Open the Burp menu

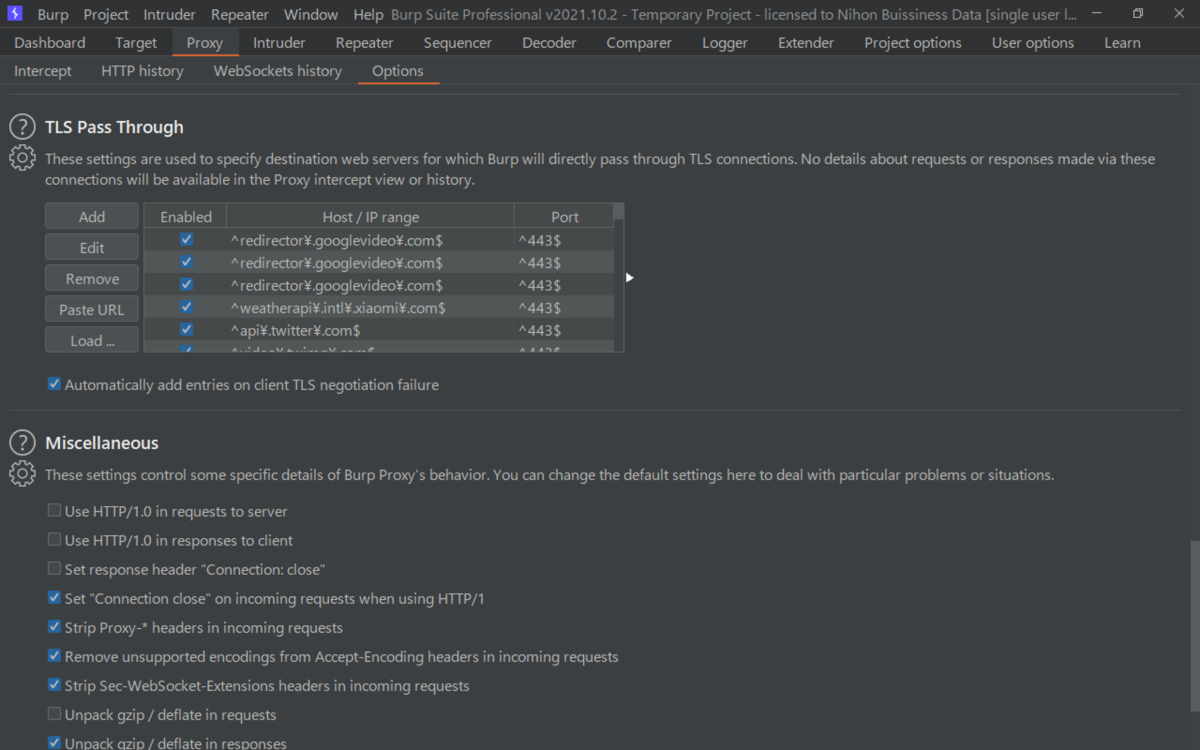click(x=53, y=15)
